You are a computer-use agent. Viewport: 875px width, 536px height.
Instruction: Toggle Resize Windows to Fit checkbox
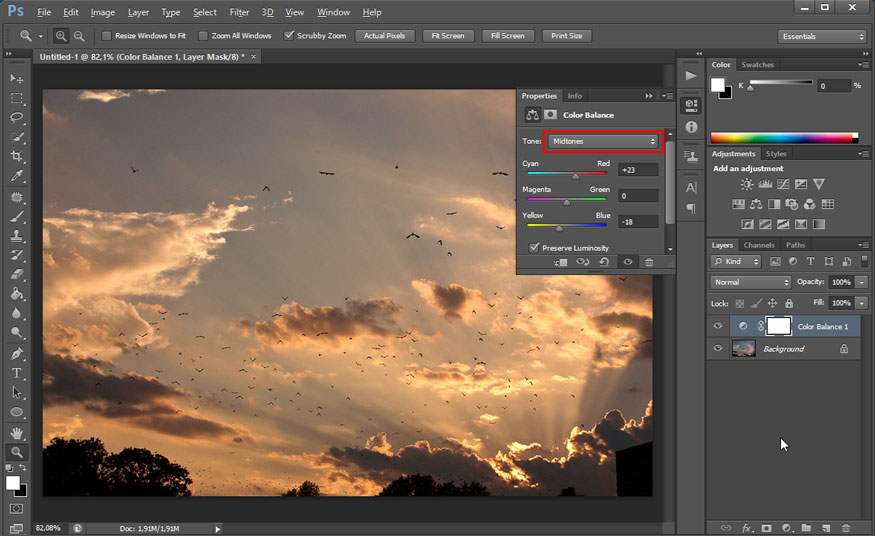106,36
